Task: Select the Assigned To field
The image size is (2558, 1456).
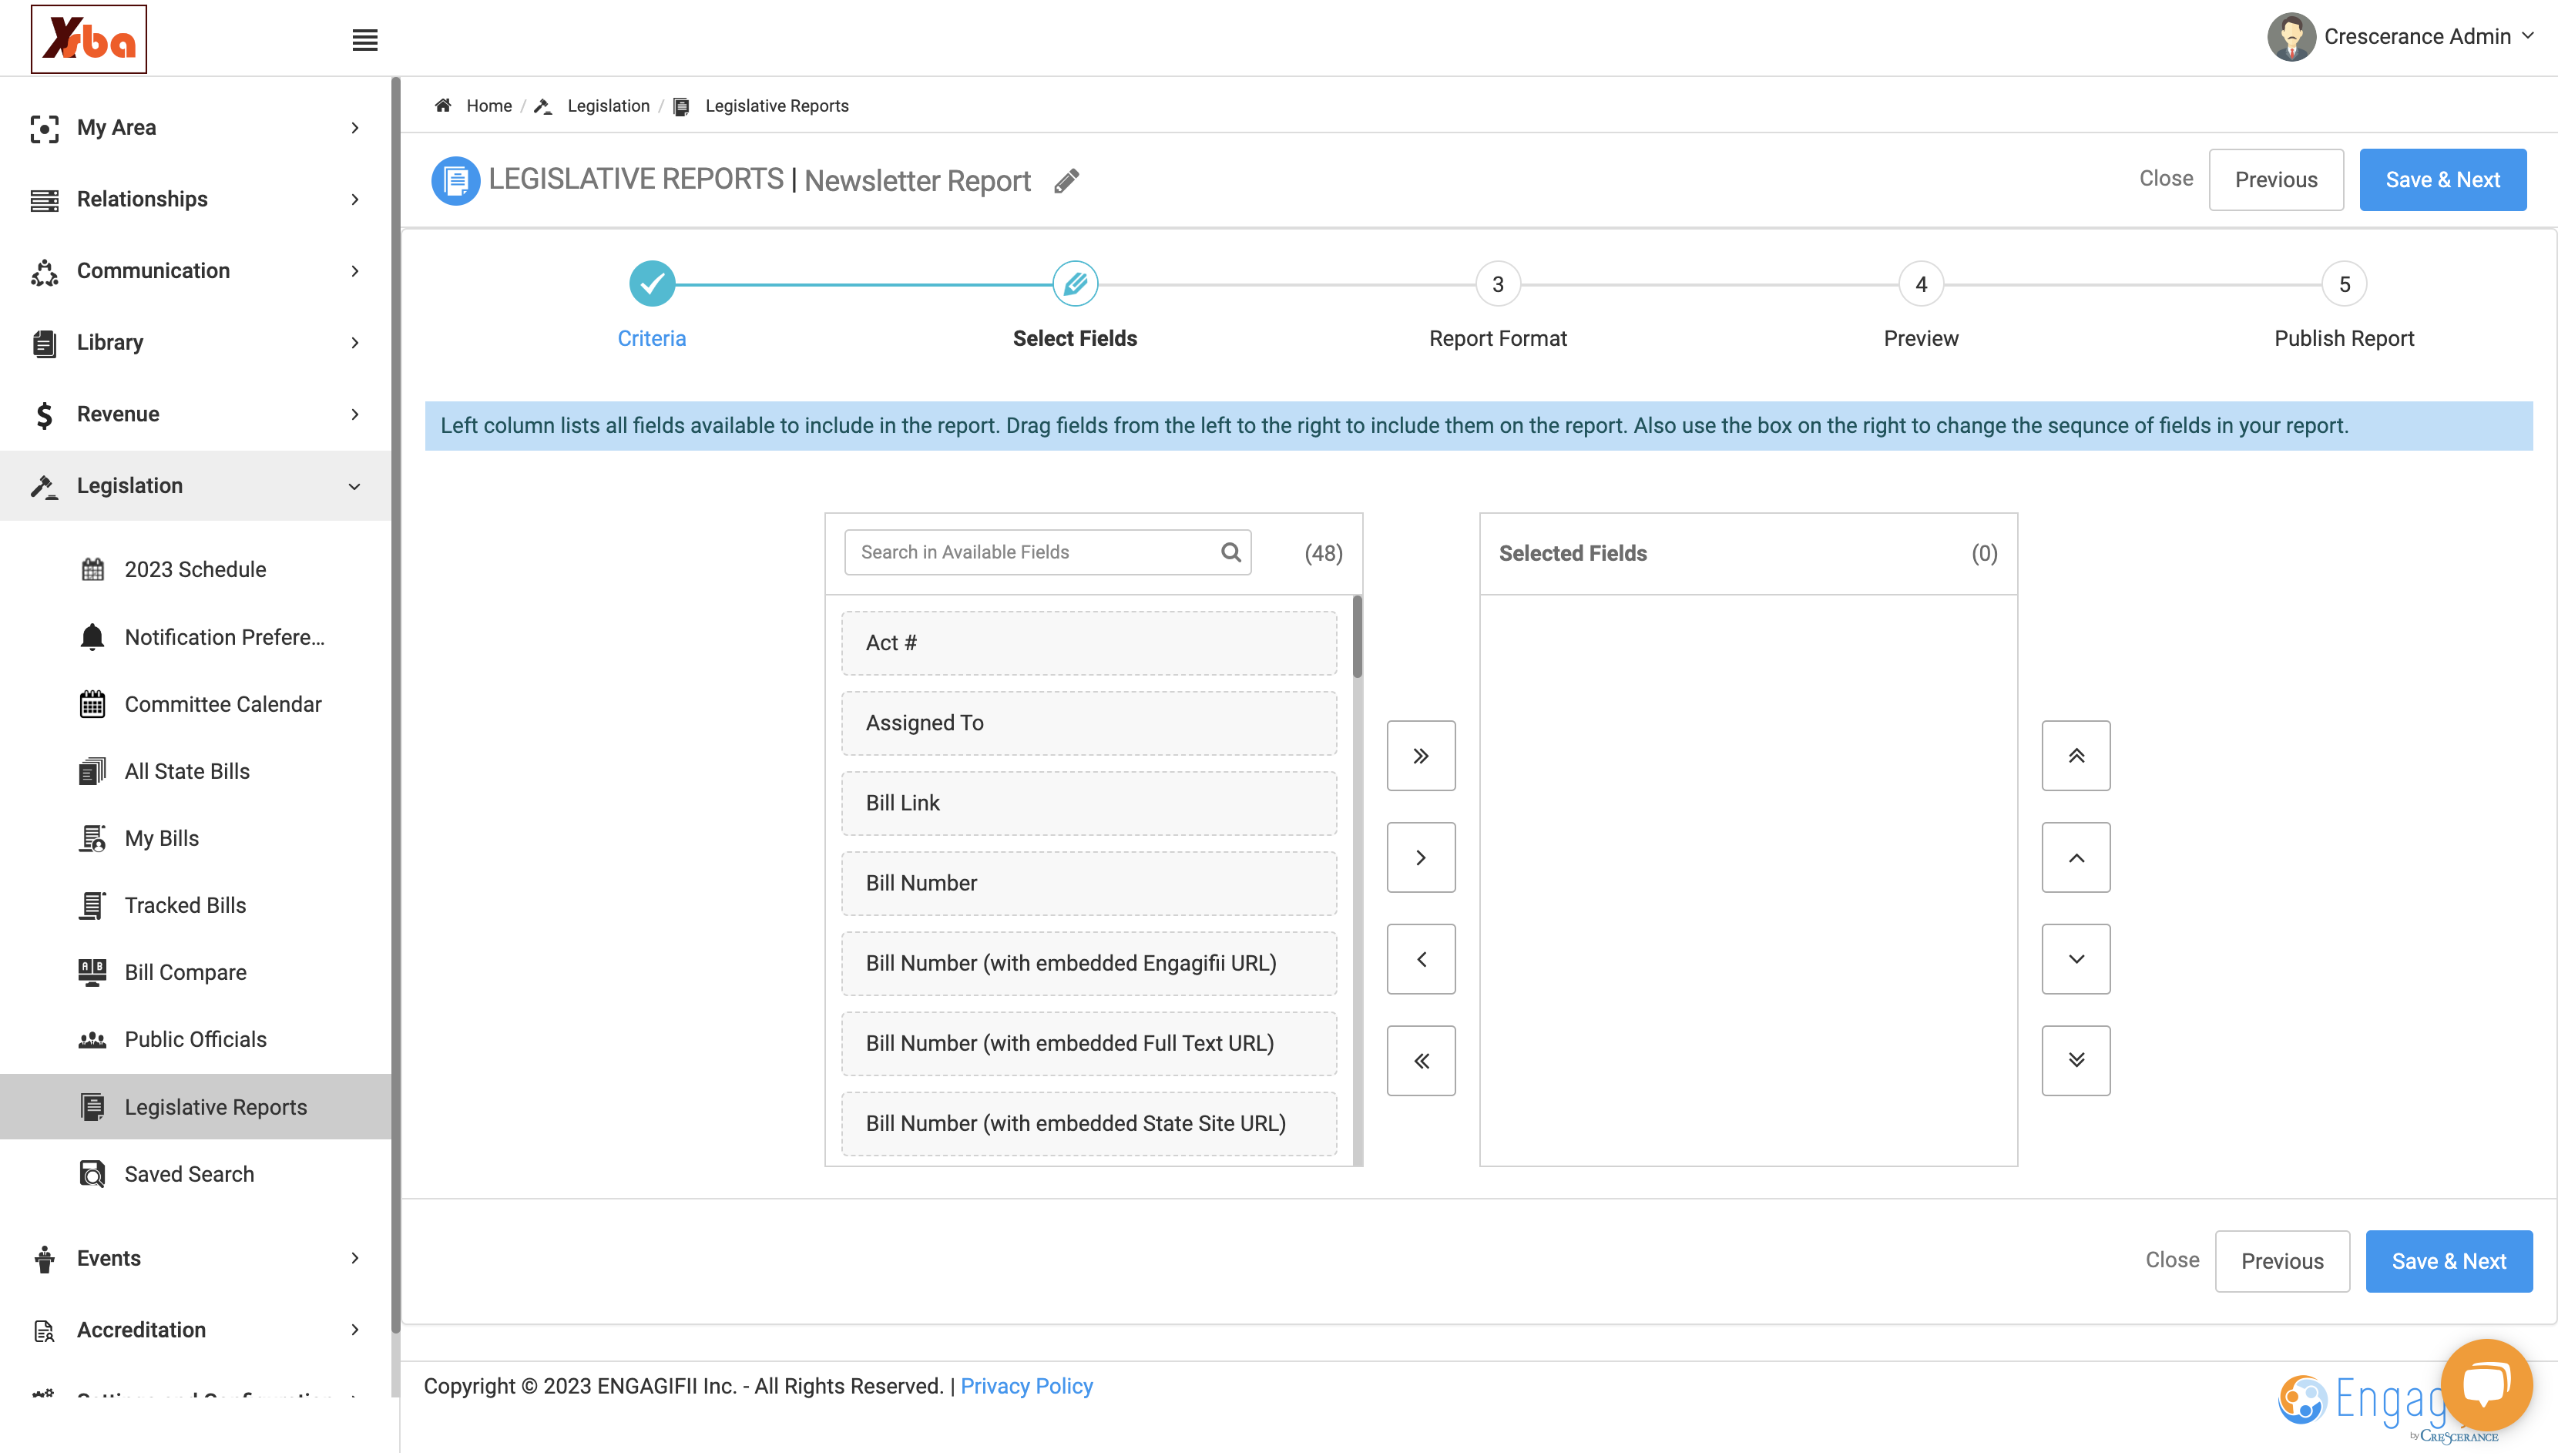Action: click(x=1088, y=723)
